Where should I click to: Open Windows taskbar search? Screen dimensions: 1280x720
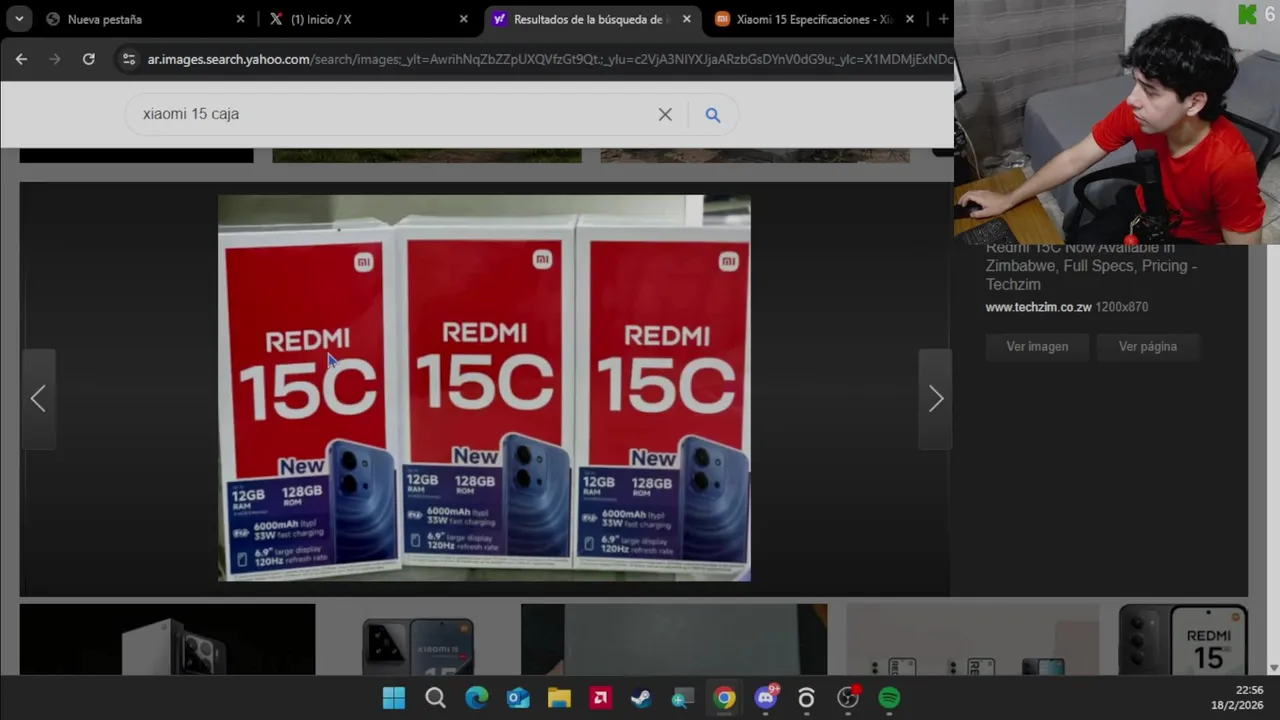click(x=435, y=698)
